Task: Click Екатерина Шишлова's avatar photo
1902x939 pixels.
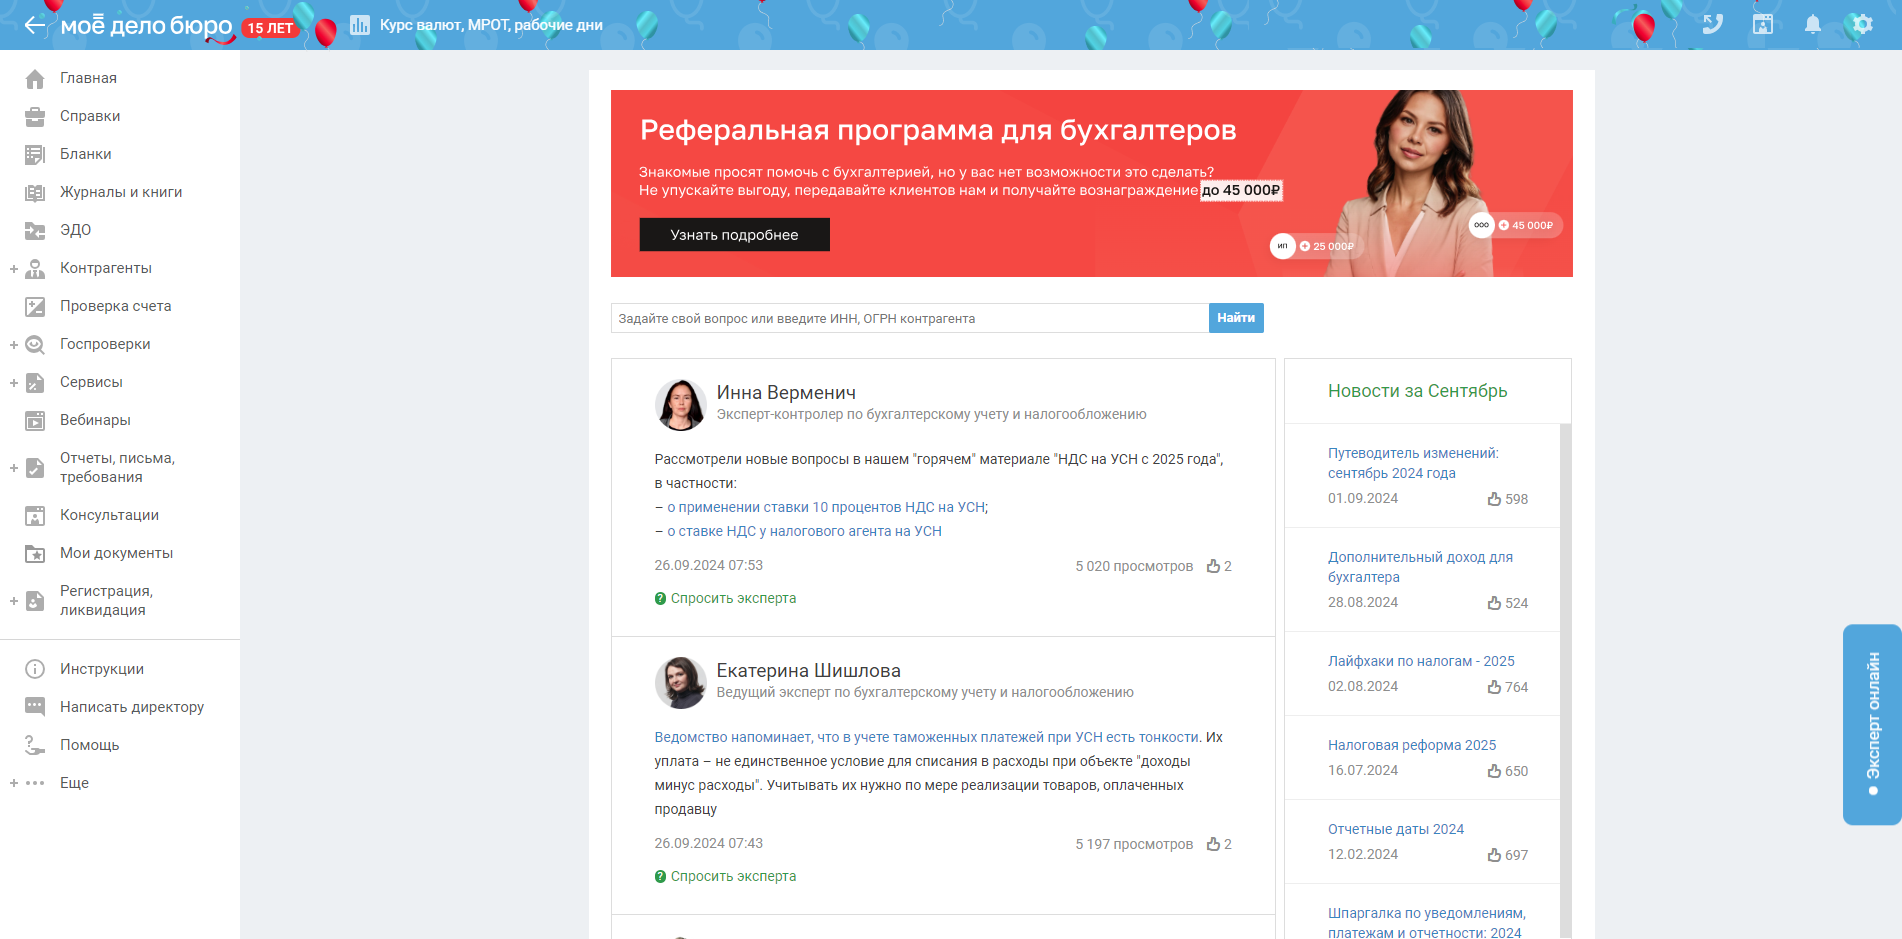Action: click(680, 683)
